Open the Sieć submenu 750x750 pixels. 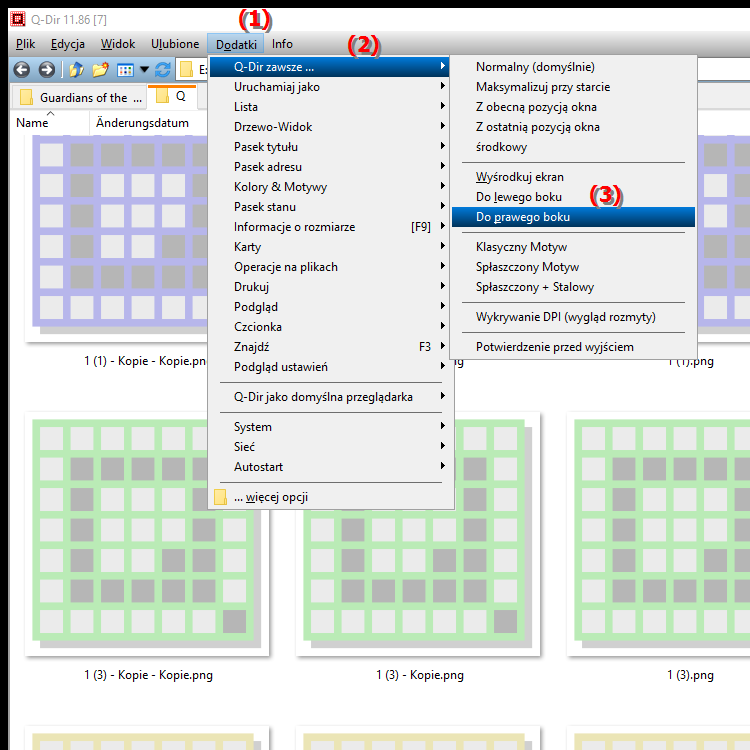coord(329,447)
